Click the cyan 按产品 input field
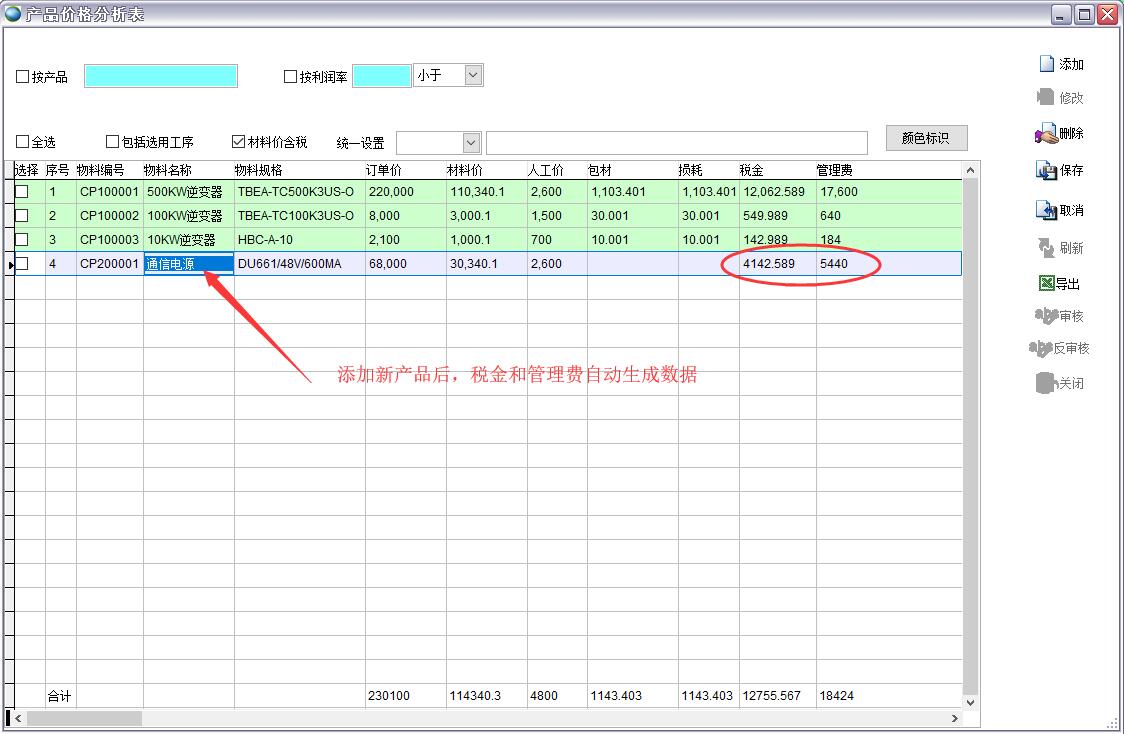This screenshot has width=1124, height=734. click(161, 76)
